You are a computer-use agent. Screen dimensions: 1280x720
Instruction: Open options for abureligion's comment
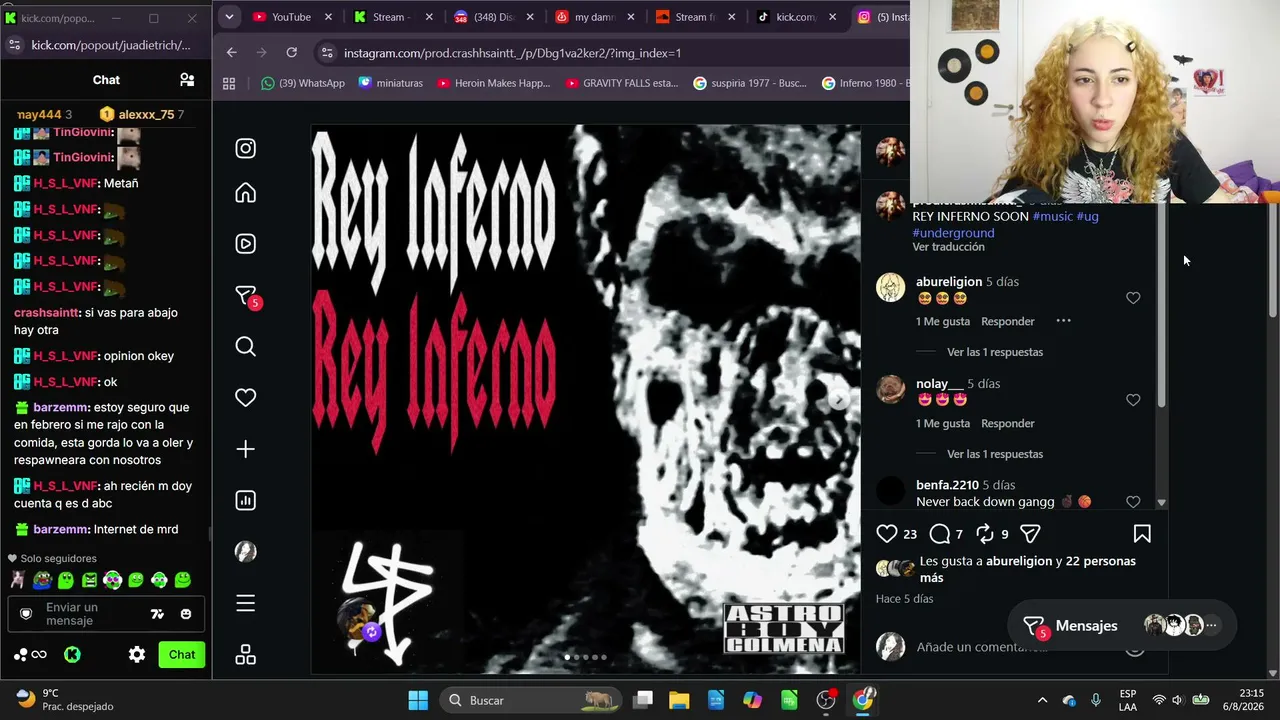click(1064, 321)
